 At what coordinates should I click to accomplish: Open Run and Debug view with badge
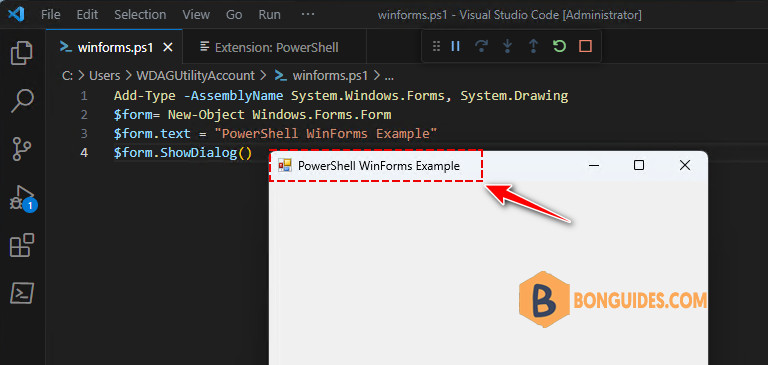pyautogui.click(x=23, y=198)
